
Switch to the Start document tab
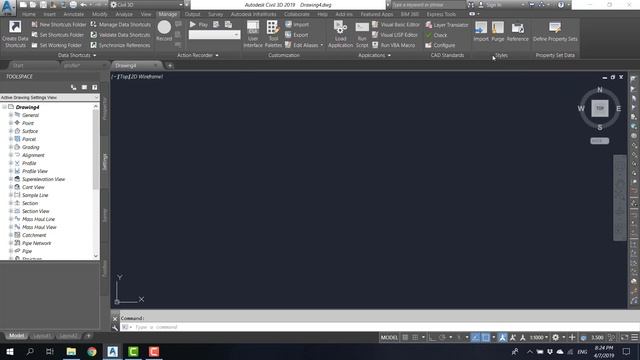[18, 65]
